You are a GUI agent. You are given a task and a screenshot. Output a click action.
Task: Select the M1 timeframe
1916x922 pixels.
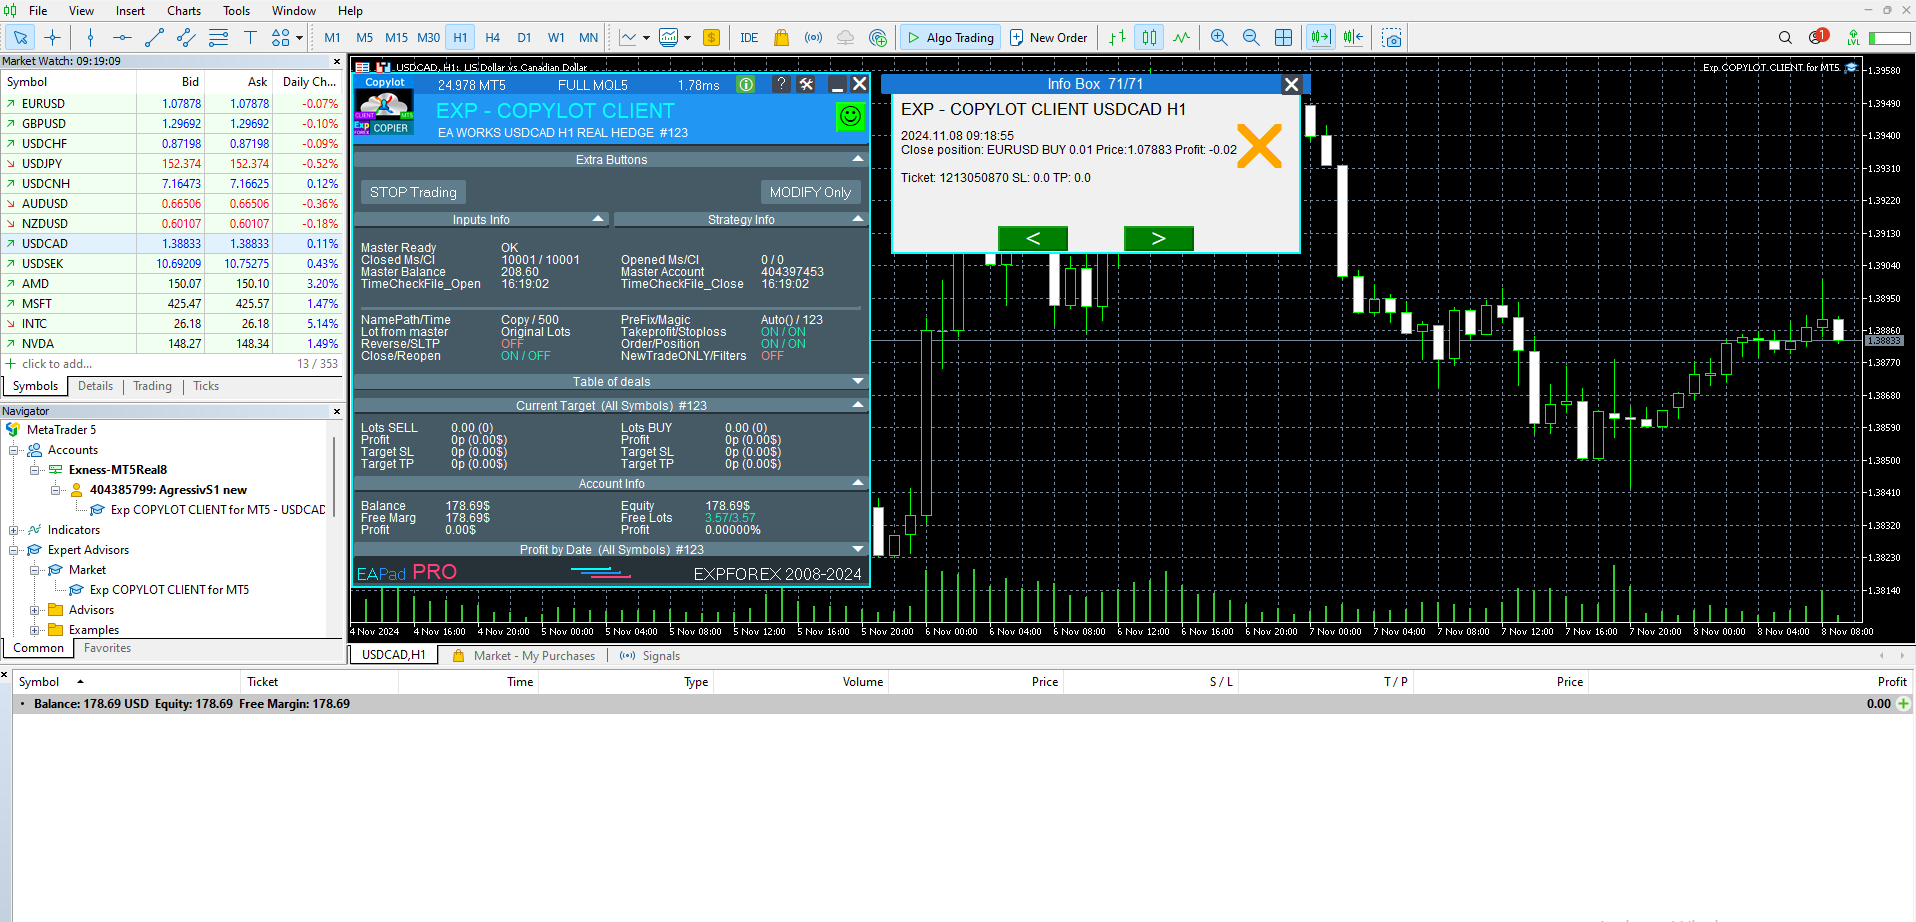pyautogui.click(x=333, y=38)
